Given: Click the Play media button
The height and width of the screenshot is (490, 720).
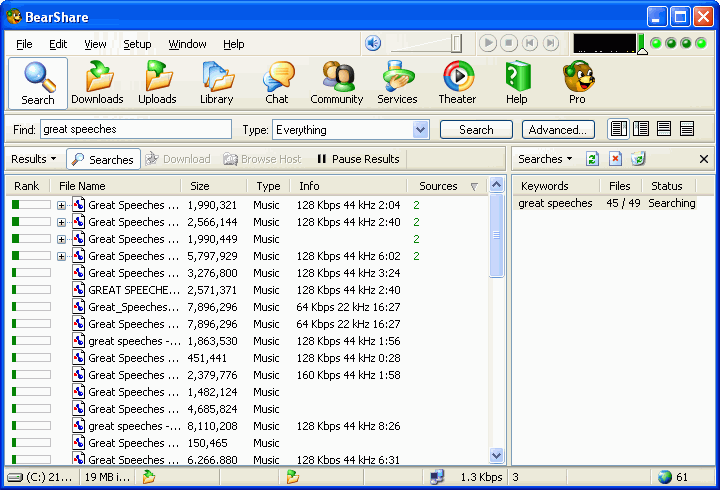Looking at the screenshot, I should point(488,43).
